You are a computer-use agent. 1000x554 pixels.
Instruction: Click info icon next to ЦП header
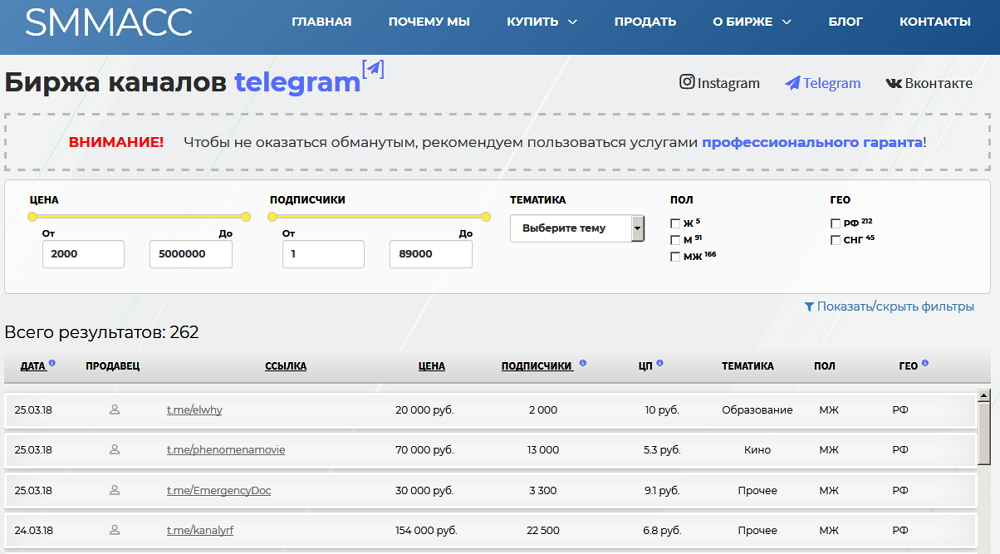point(659,363)
